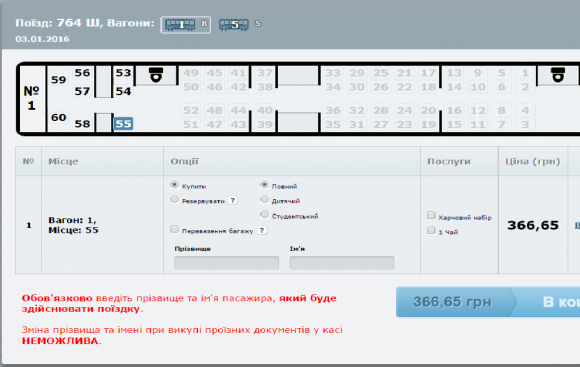
Task: Focus the Прізвище input field
Action: click(x=226, y=263)
